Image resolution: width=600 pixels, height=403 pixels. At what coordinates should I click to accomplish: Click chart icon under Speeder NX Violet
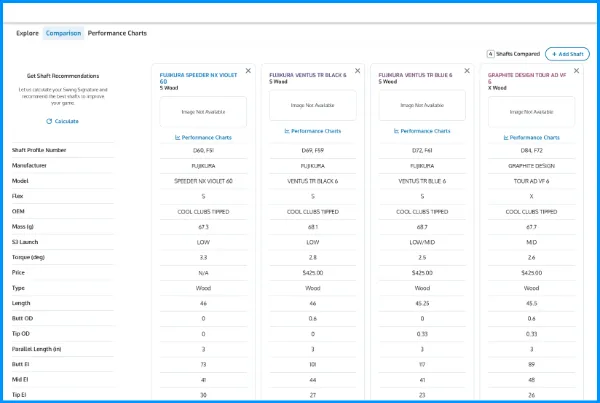(177, 137)
